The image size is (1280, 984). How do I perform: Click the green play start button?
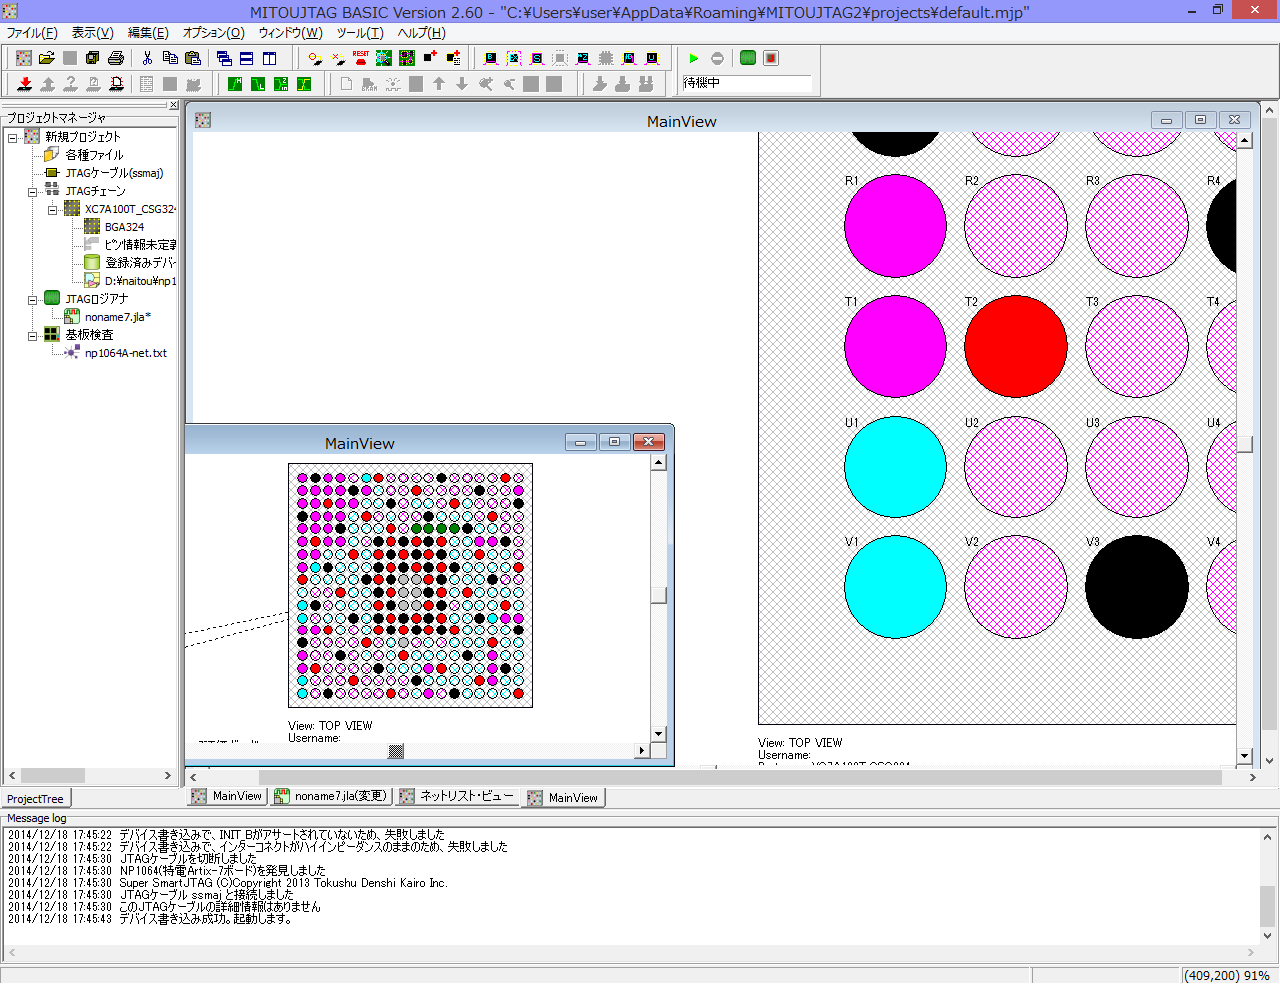[x=694, y=58]
